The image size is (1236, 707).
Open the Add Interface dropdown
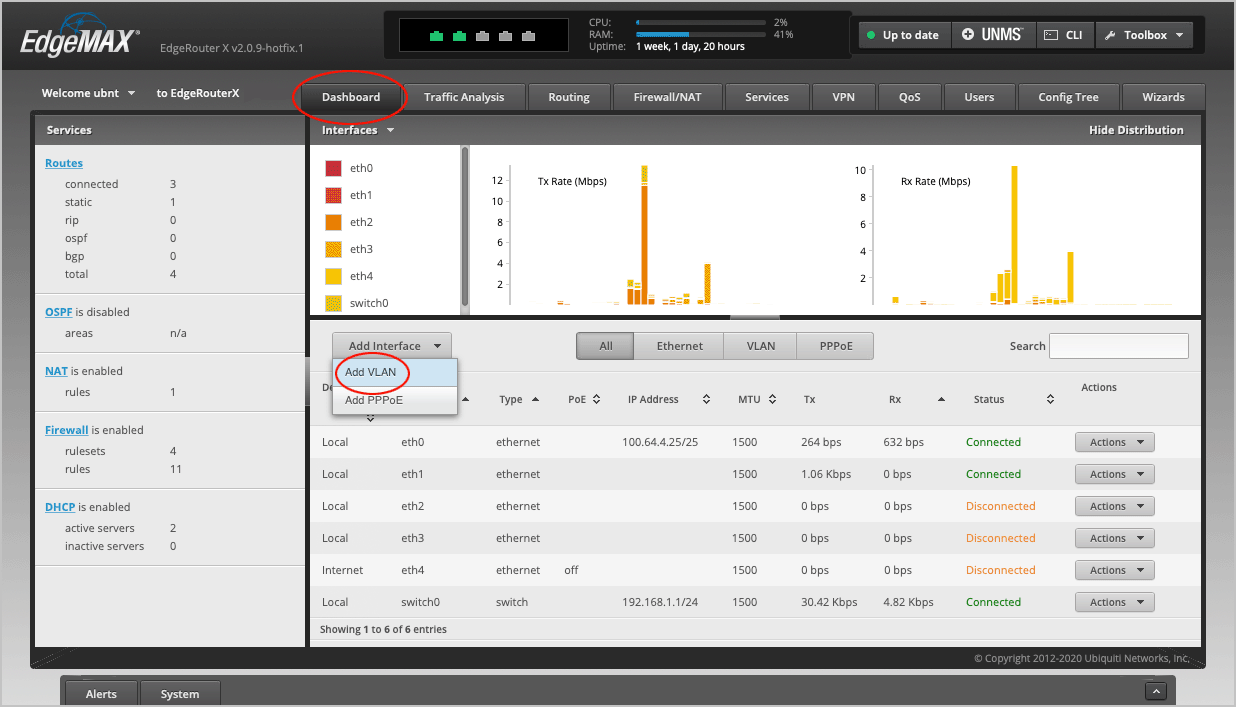392,346
